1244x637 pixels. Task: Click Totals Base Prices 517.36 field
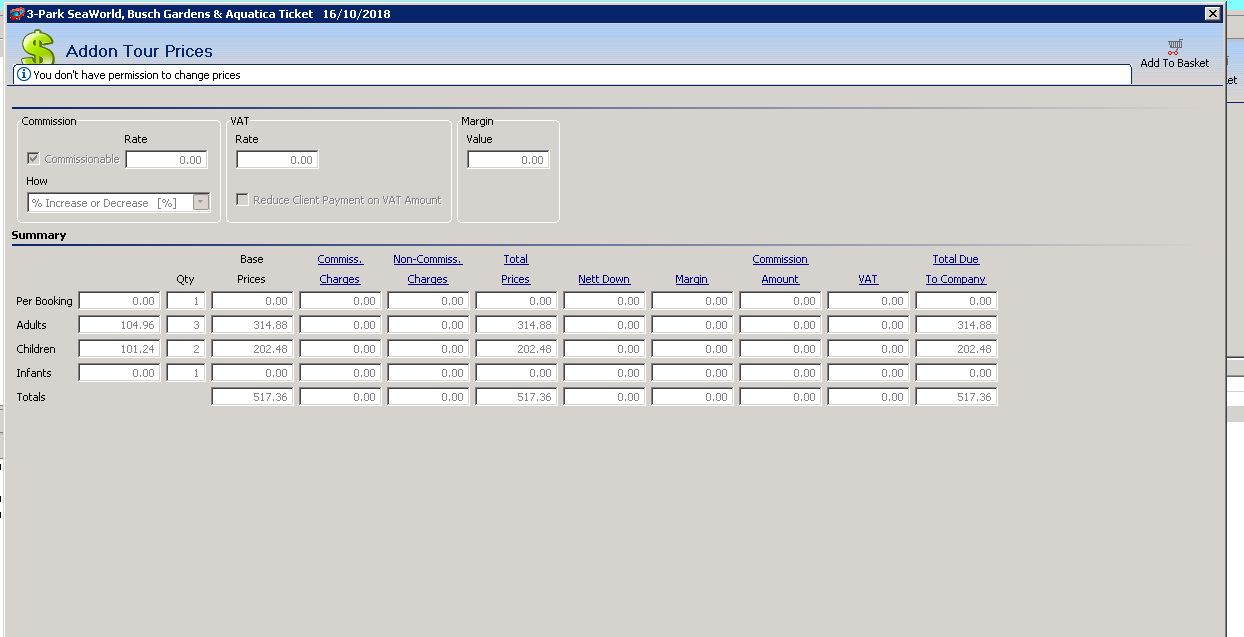pyautogui.click(x=252, y=397)
